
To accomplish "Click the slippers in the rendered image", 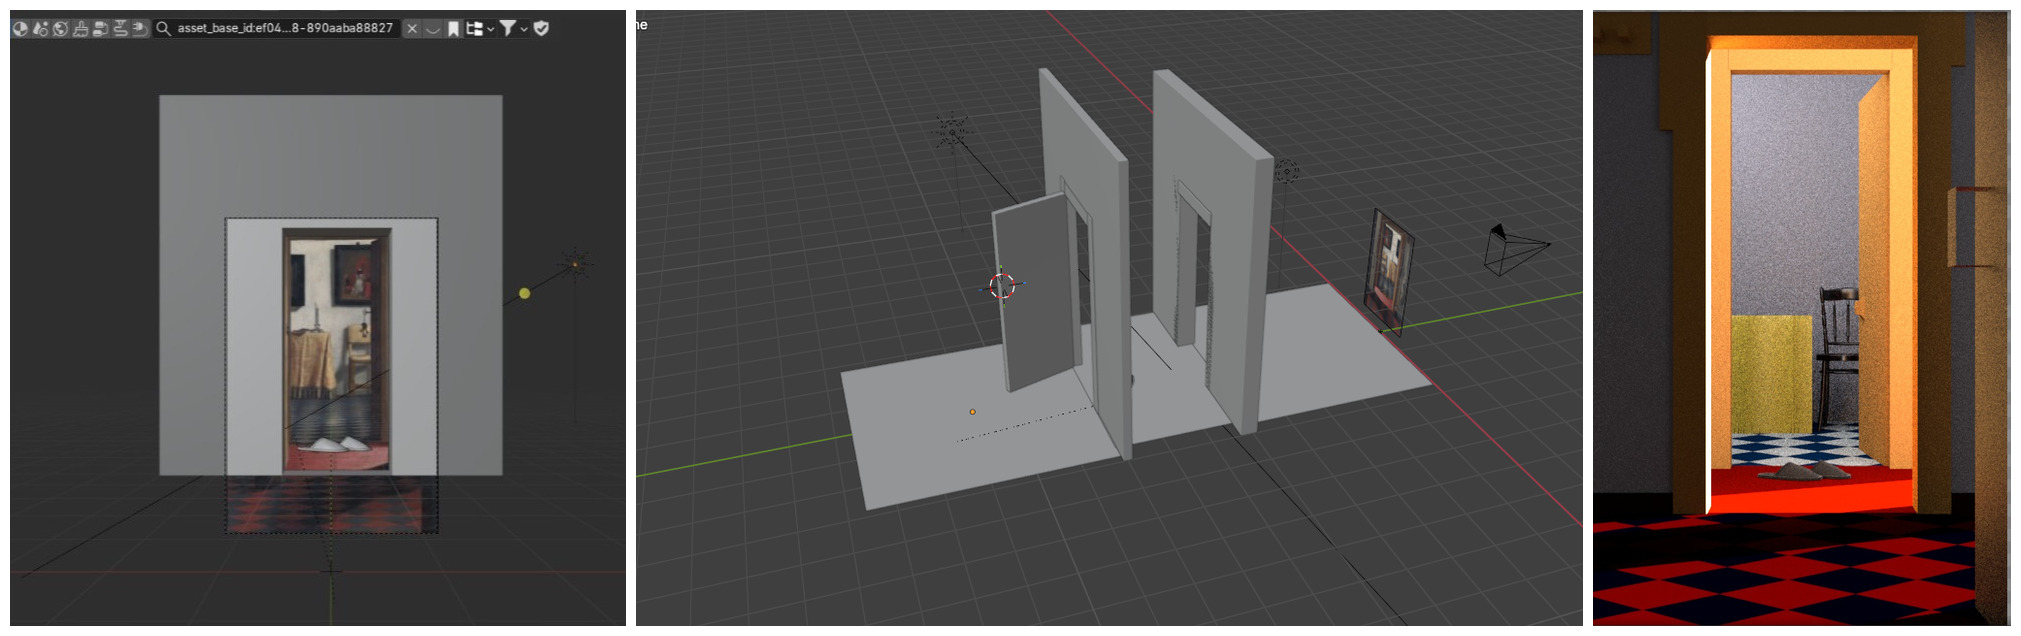I will pyautogui.click(x=1804, y=470).
